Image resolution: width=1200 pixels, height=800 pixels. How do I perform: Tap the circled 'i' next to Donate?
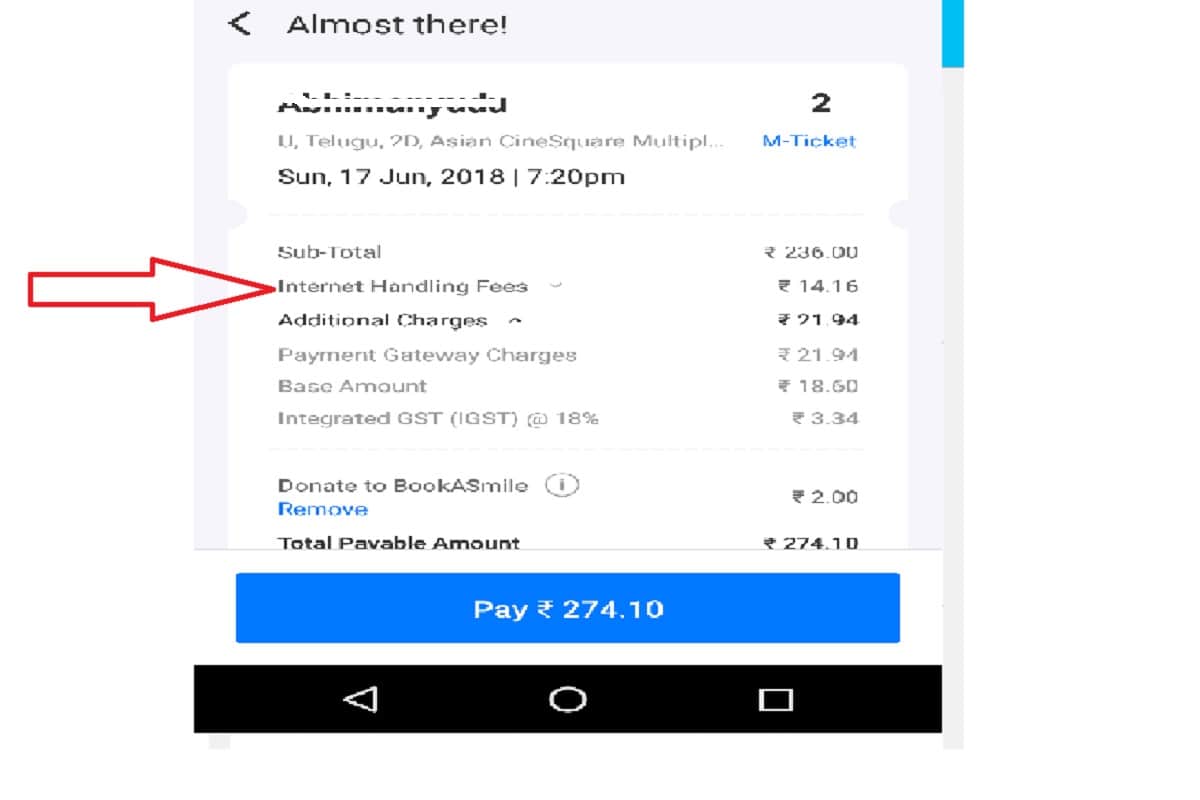pyautogui.click(x=562, y=485)
